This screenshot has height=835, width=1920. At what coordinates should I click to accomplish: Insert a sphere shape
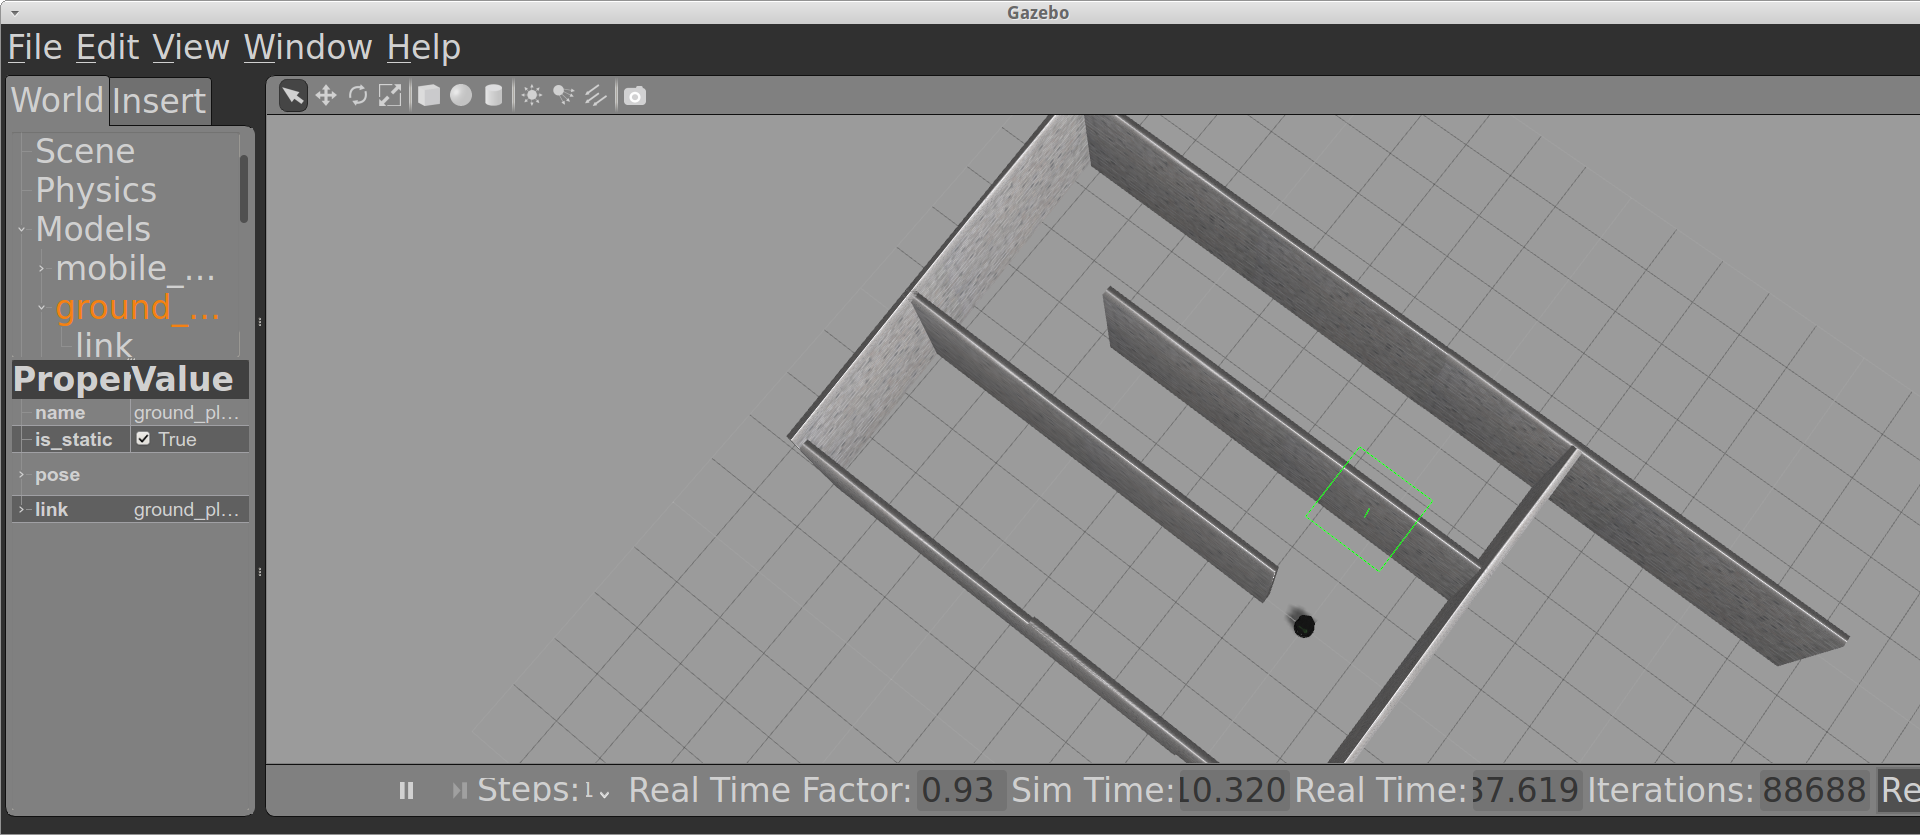(461, 96)
